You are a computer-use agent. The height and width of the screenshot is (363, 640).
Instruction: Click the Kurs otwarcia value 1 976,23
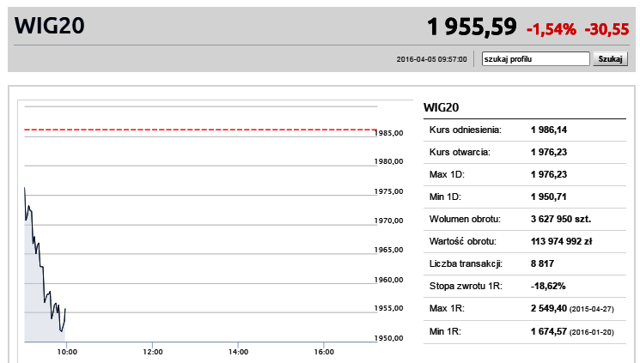pyautogui.click(x=549, y=152)
